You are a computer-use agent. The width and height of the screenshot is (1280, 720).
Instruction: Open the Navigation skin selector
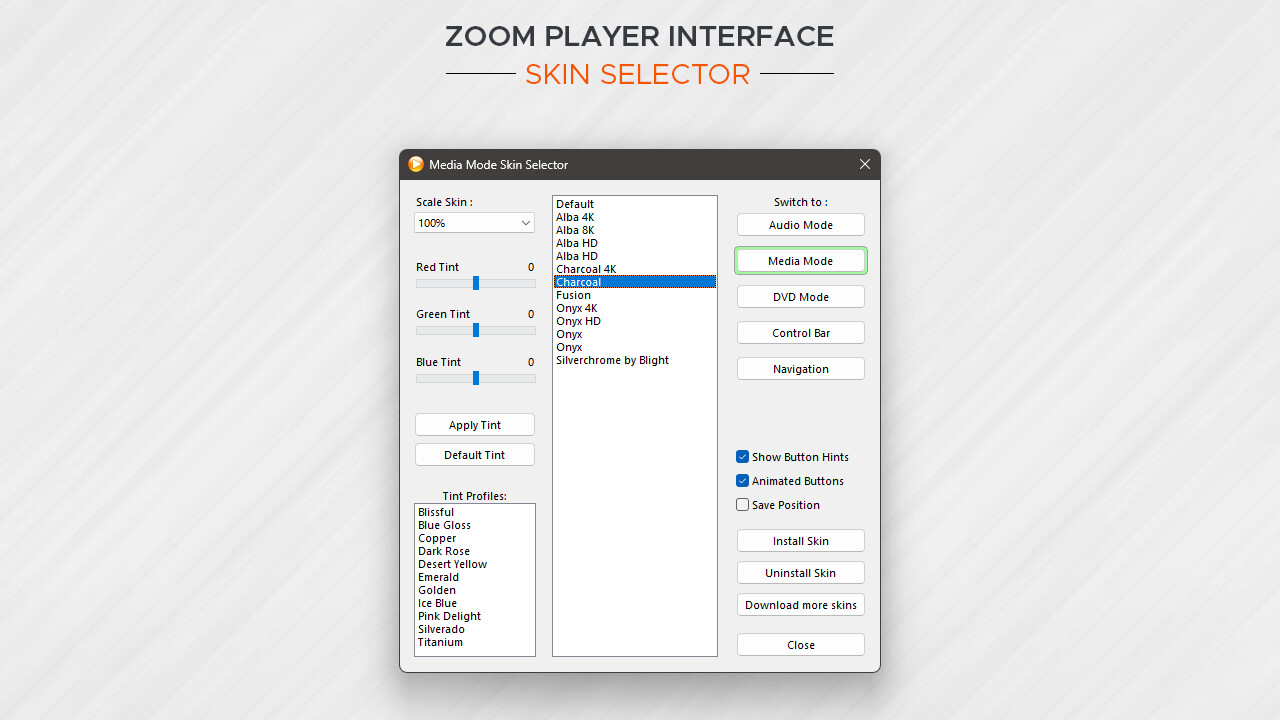800,368
